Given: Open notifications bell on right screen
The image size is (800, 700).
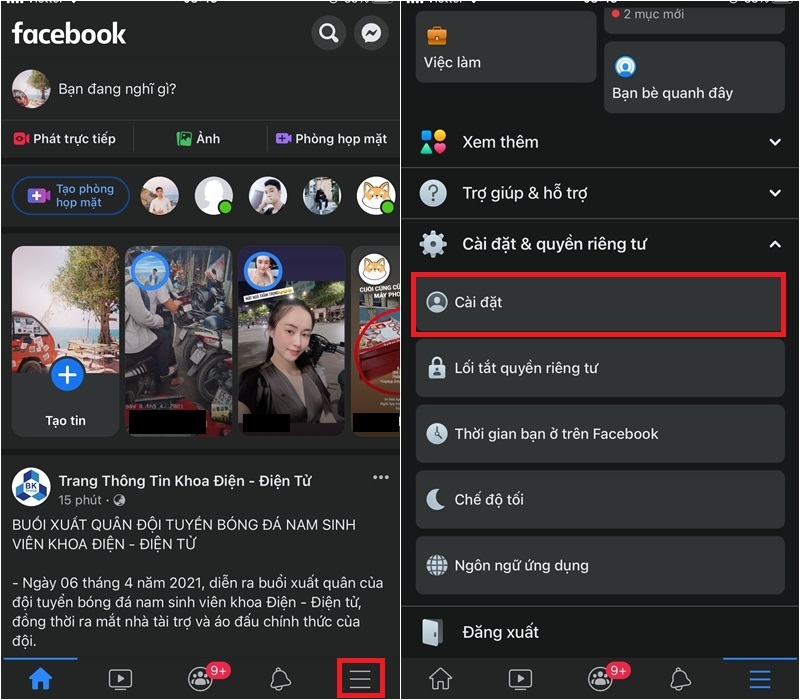Looking at the screenshot, I should coord(681,679).
